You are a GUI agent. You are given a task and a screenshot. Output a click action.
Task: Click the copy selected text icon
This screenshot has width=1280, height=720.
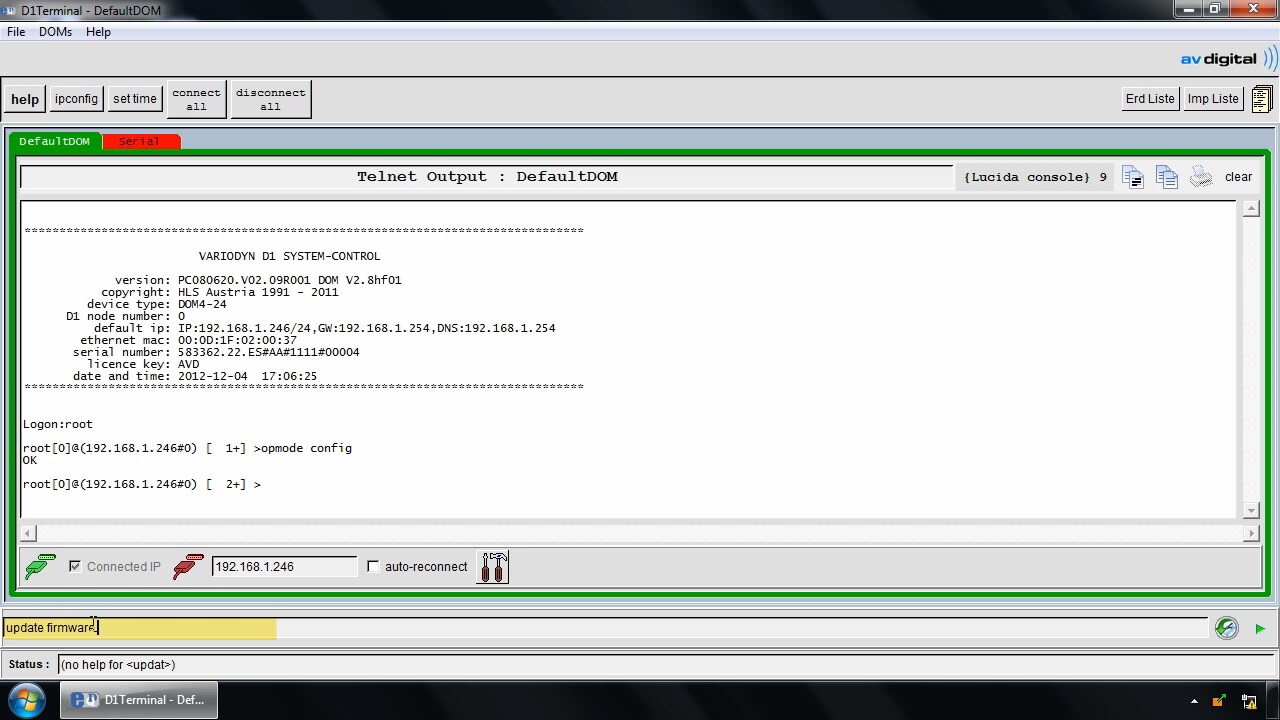[x=1133, y=177]
